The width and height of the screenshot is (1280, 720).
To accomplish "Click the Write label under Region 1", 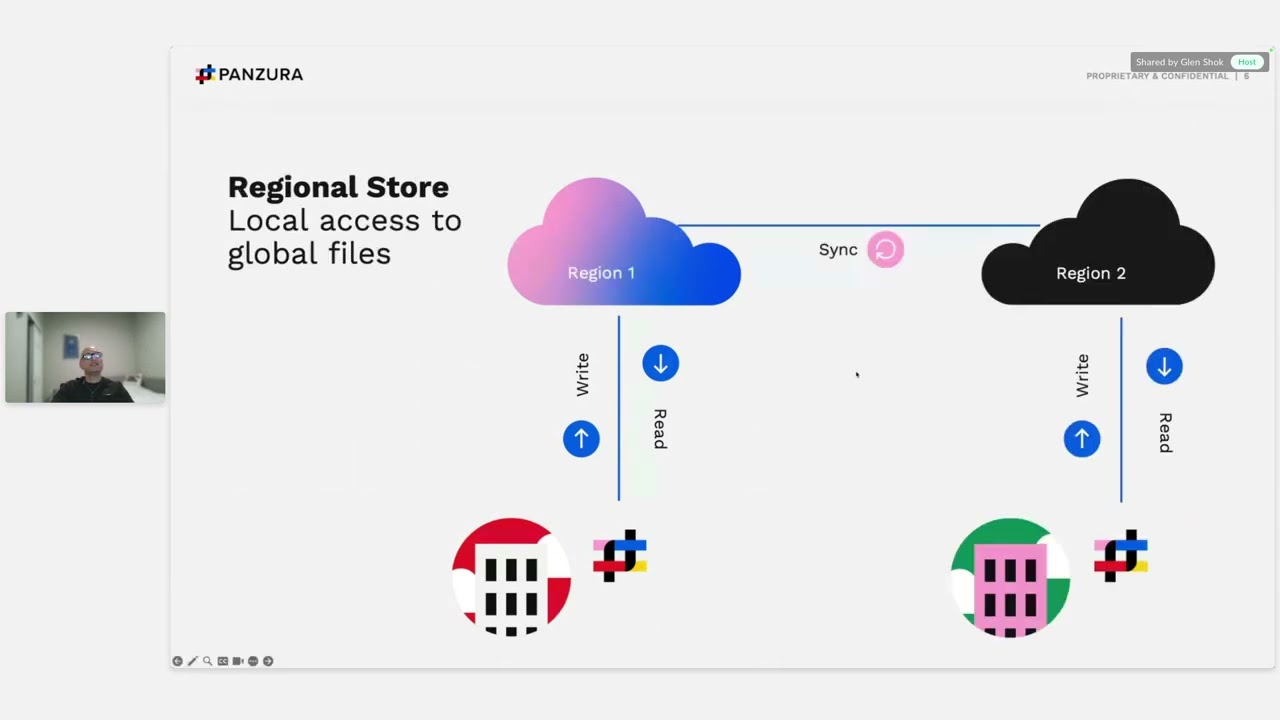I will [x=582, y=375].
